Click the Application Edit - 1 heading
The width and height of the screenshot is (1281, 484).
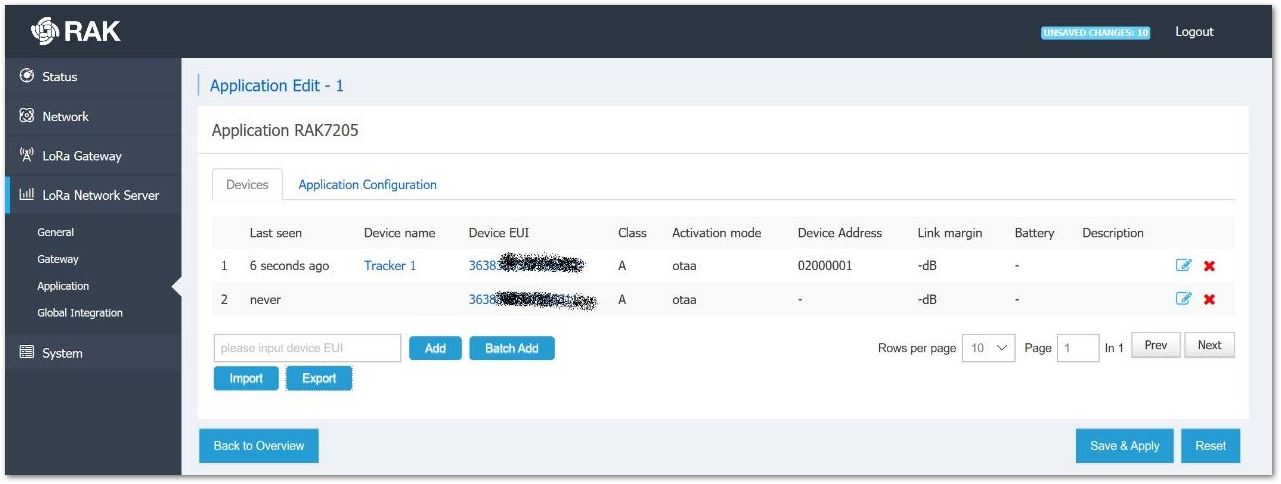pos(277,86)
